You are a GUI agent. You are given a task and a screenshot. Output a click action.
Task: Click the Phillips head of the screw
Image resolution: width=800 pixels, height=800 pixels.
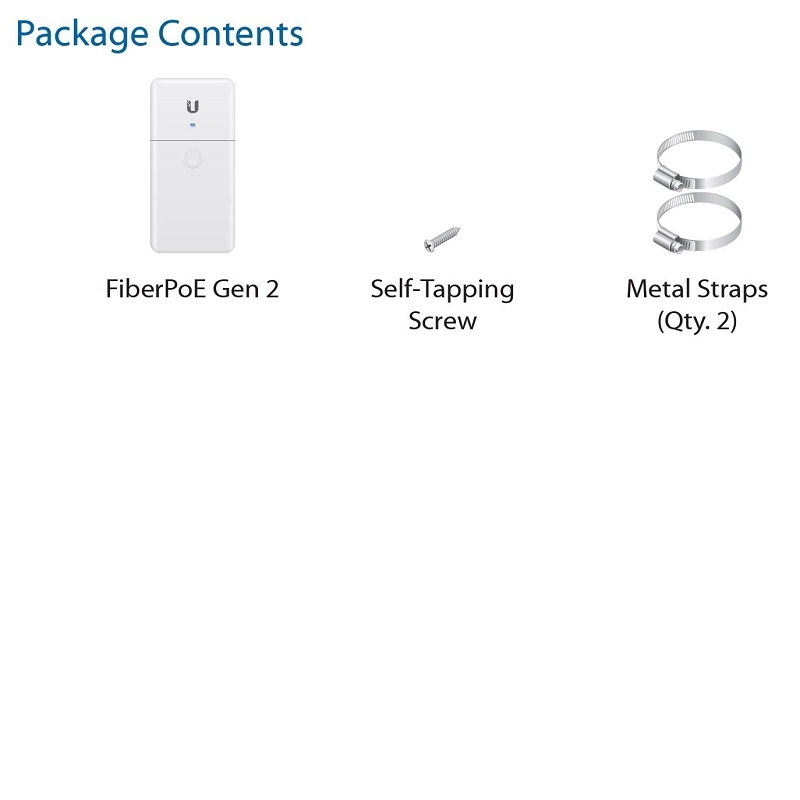point(428,245)
